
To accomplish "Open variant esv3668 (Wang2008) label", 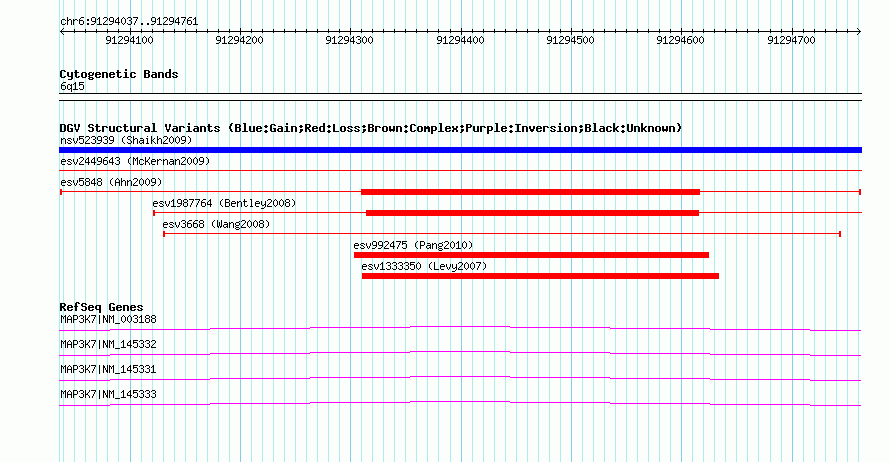I will click(x=216, y=224).
